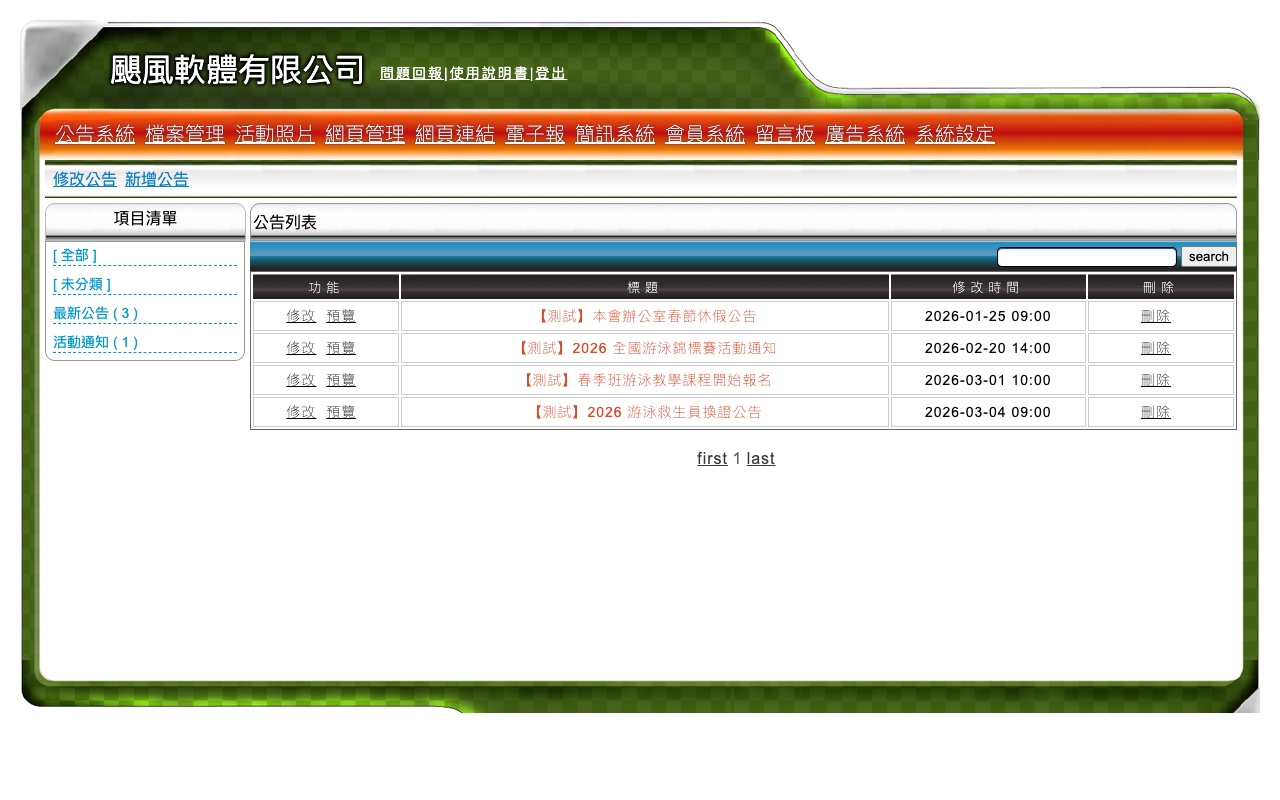Switch to the 活動照片 section
This screenshot has width=1280, height=800.
coord(275,134)
